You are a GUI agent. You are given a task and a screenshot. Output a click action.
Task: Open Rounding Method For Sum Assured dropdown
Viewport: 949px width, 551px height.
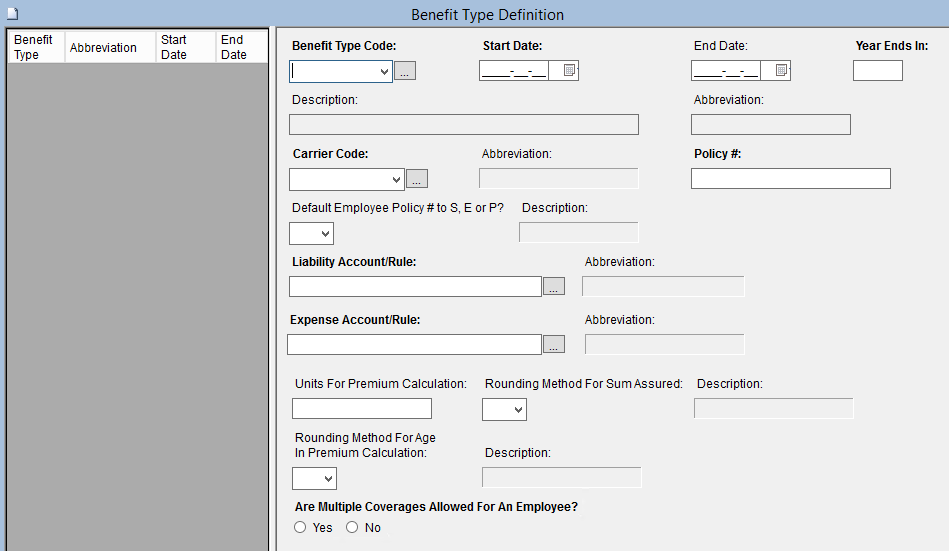click(517, 409)
